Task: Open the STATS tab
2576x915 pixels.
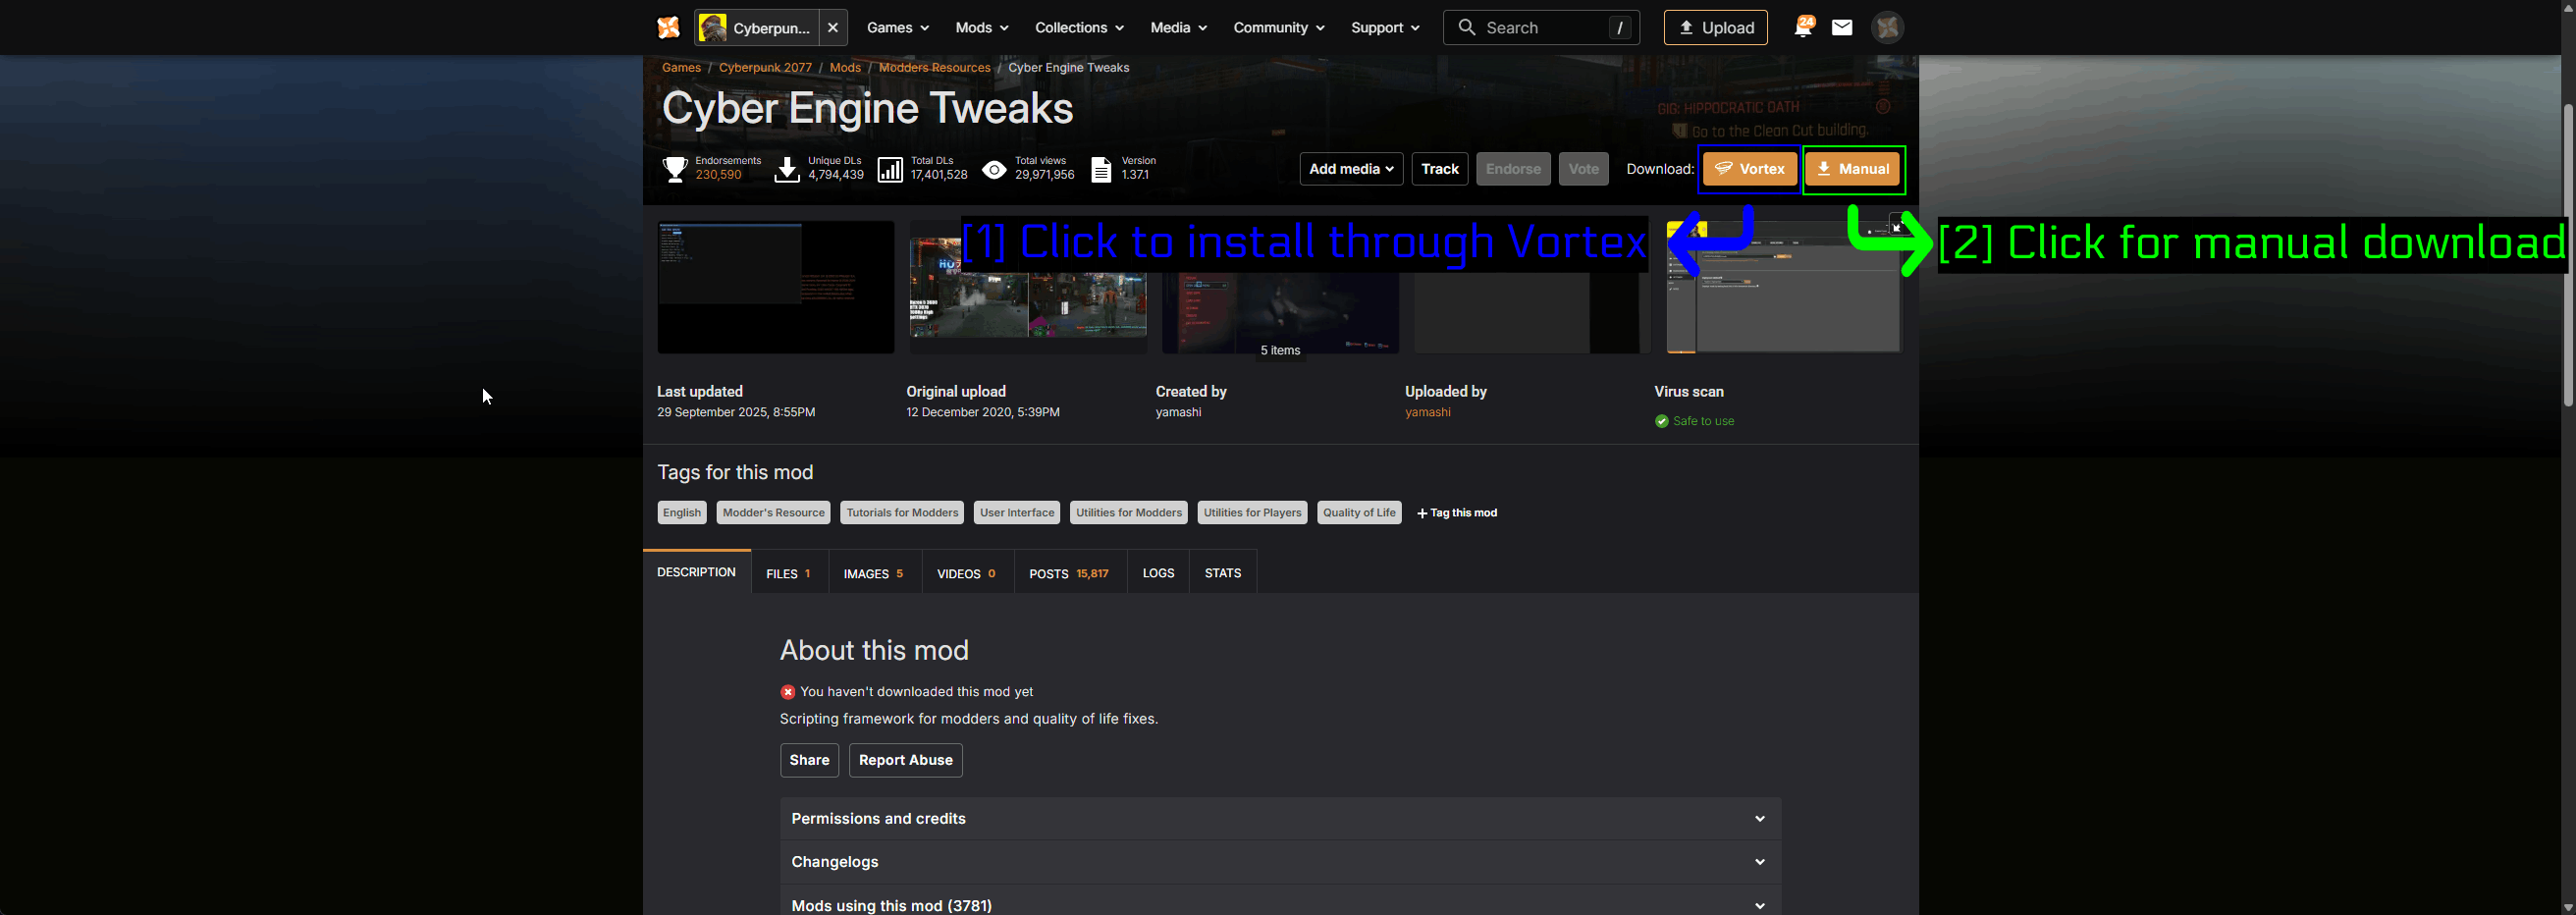Action: pos(1222,573)
